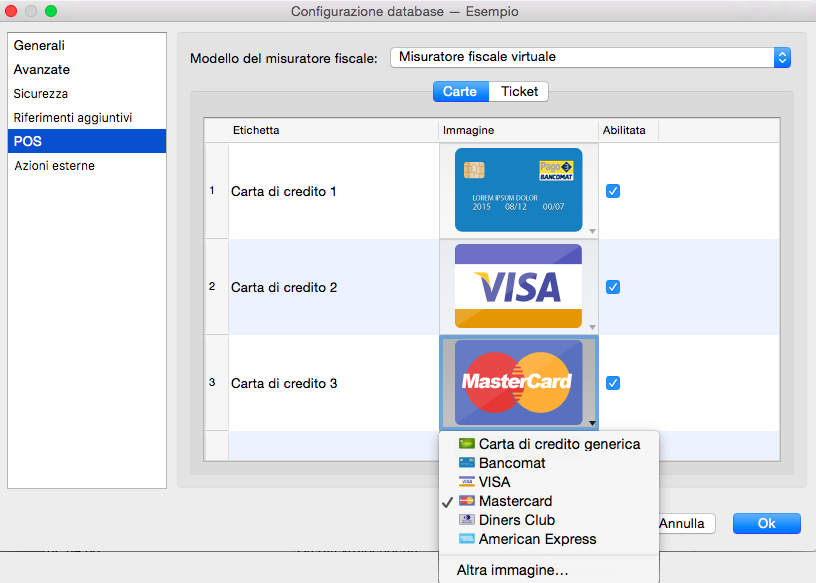Switch to the Ticket tab
The width and height of the screenshot is (816, 583).
tap(519, 92)
